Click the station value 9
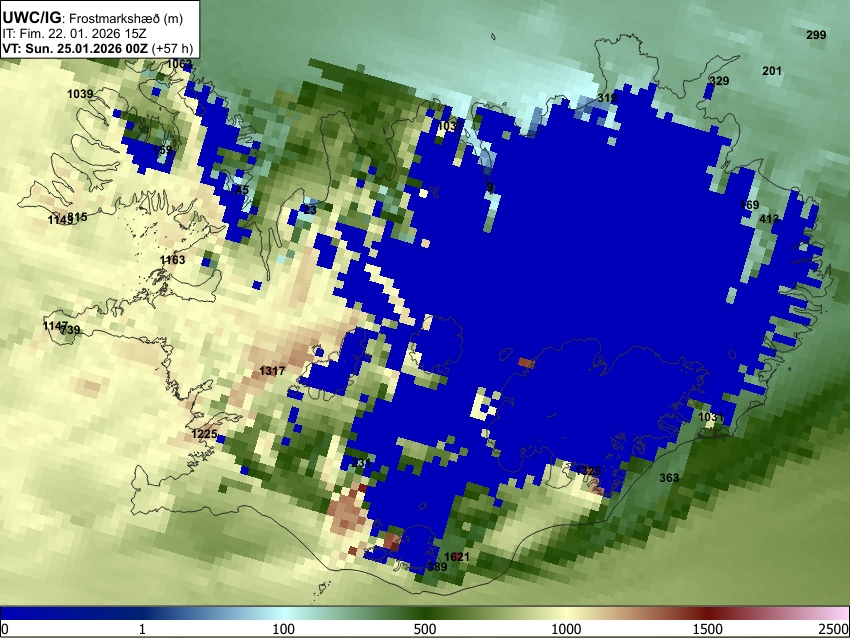 point(490,188)
